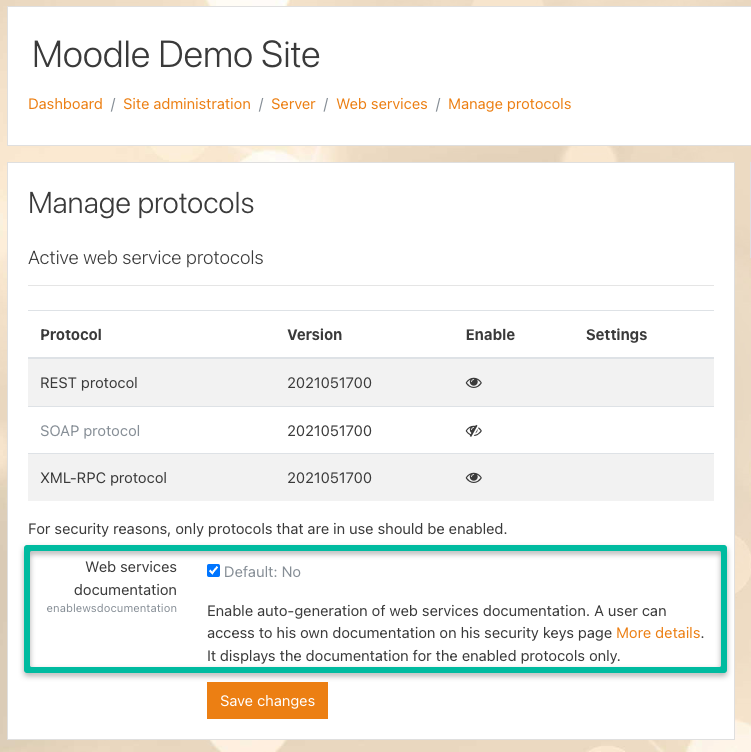
Task: Enable the SOAP protocol crossed-eye icon
Action: [x=474, y=431]
